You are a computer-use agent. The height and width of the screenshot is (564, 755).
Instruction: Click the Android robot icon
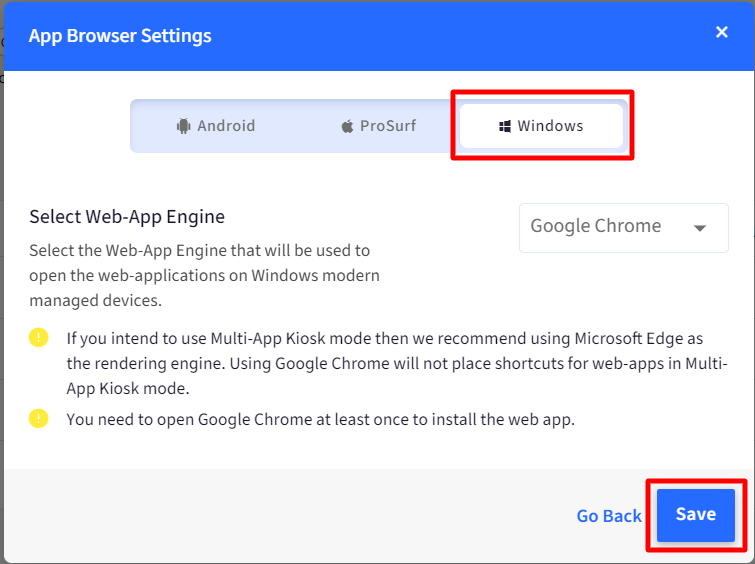(183, 126)
